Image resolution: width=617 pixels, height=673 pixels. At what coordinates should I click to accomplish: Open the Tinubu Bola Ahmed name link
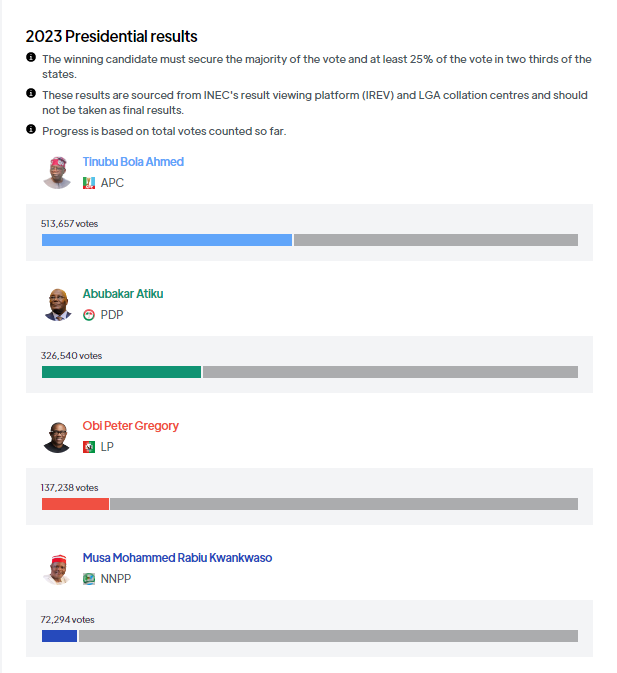click(133, 162)
